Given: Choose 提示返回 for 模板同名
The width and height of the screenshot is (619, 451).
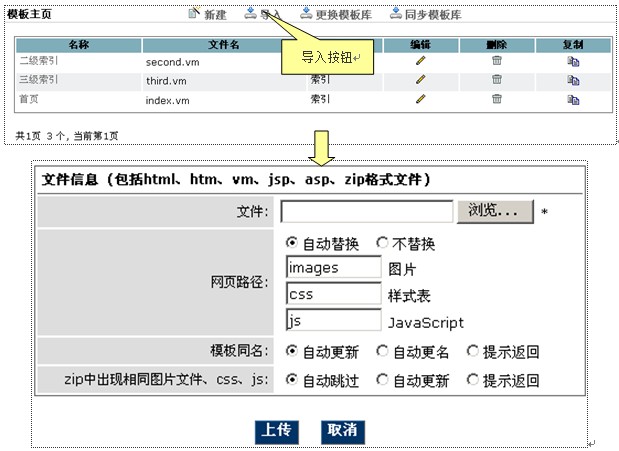Looking at the screenshot, I should point(472,351).
